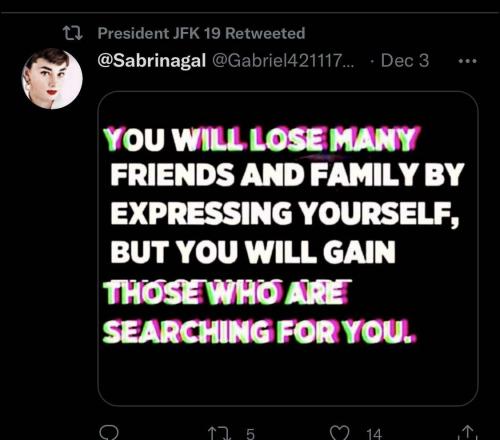
Task: Open the @Sabrinagal profile avatar
Action: pos(52,79)
